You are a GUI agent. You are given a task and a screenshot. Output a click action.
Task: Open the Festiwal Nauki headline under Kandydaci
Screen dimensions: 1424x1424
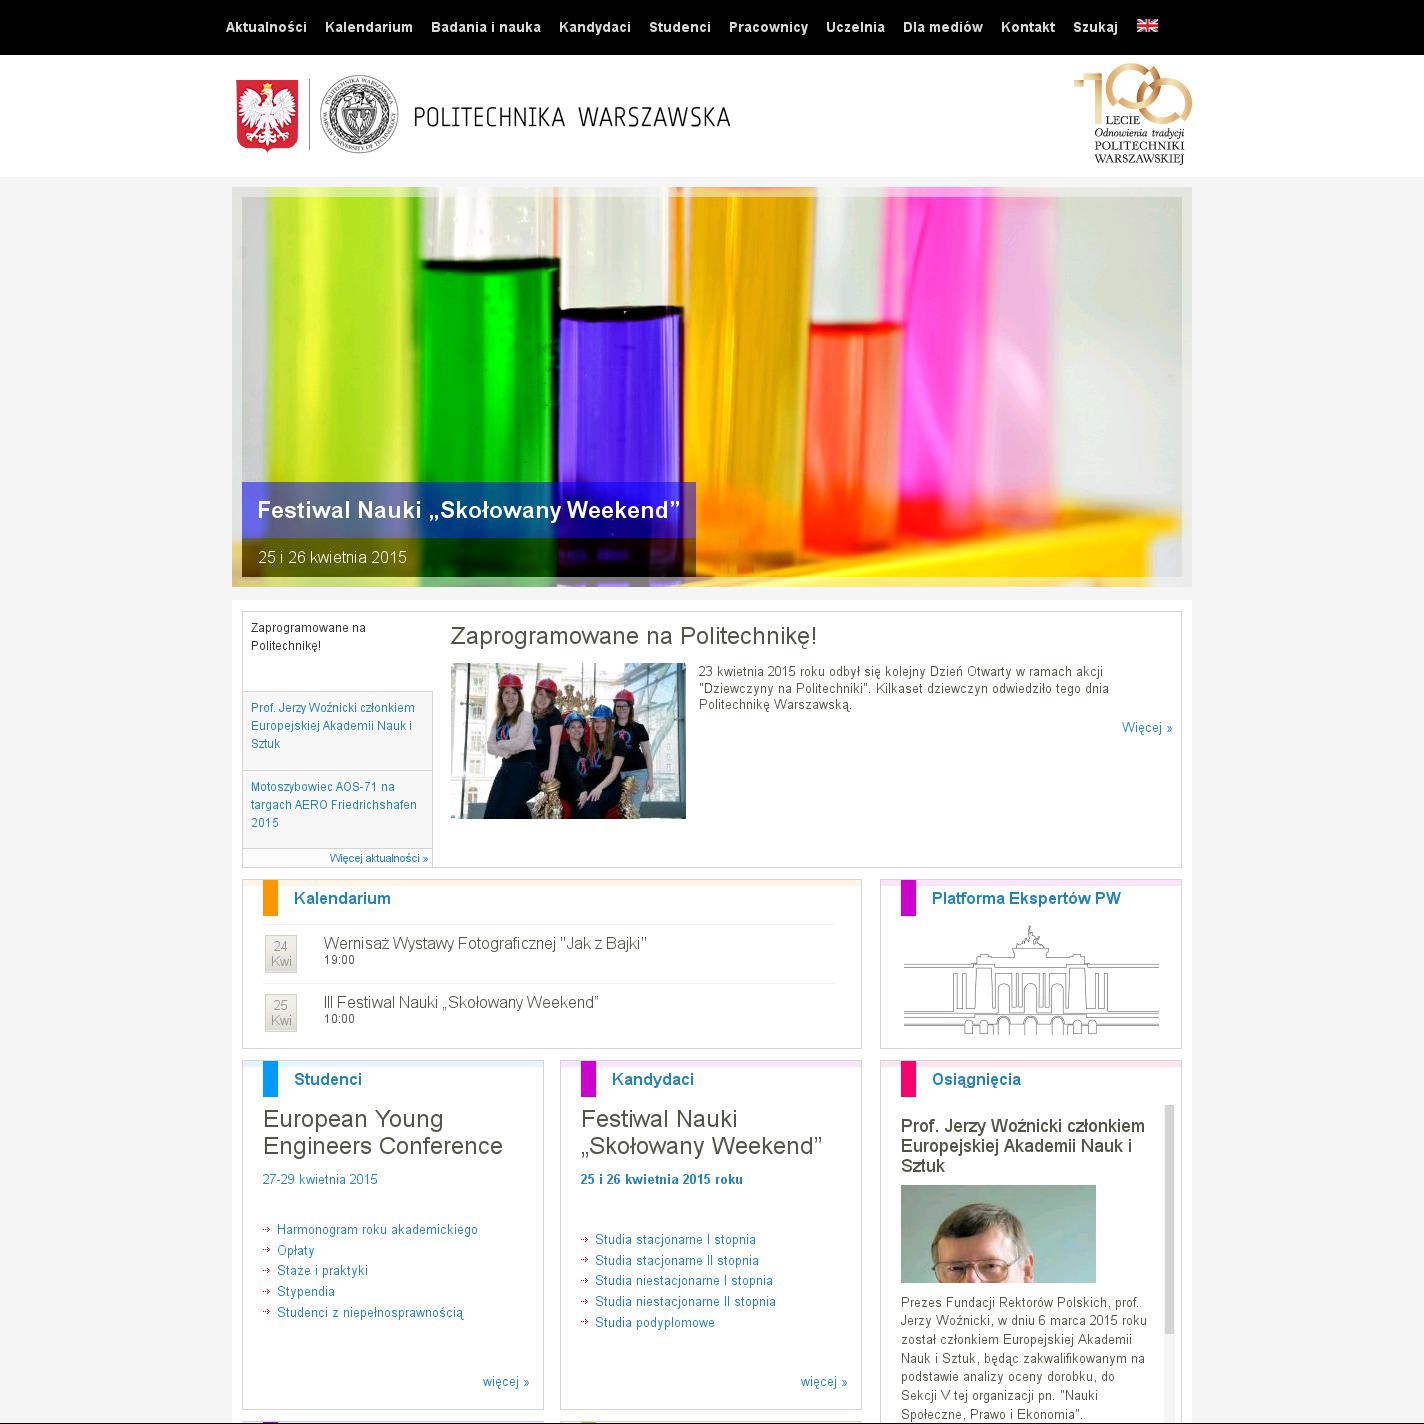pos(702,1132)
